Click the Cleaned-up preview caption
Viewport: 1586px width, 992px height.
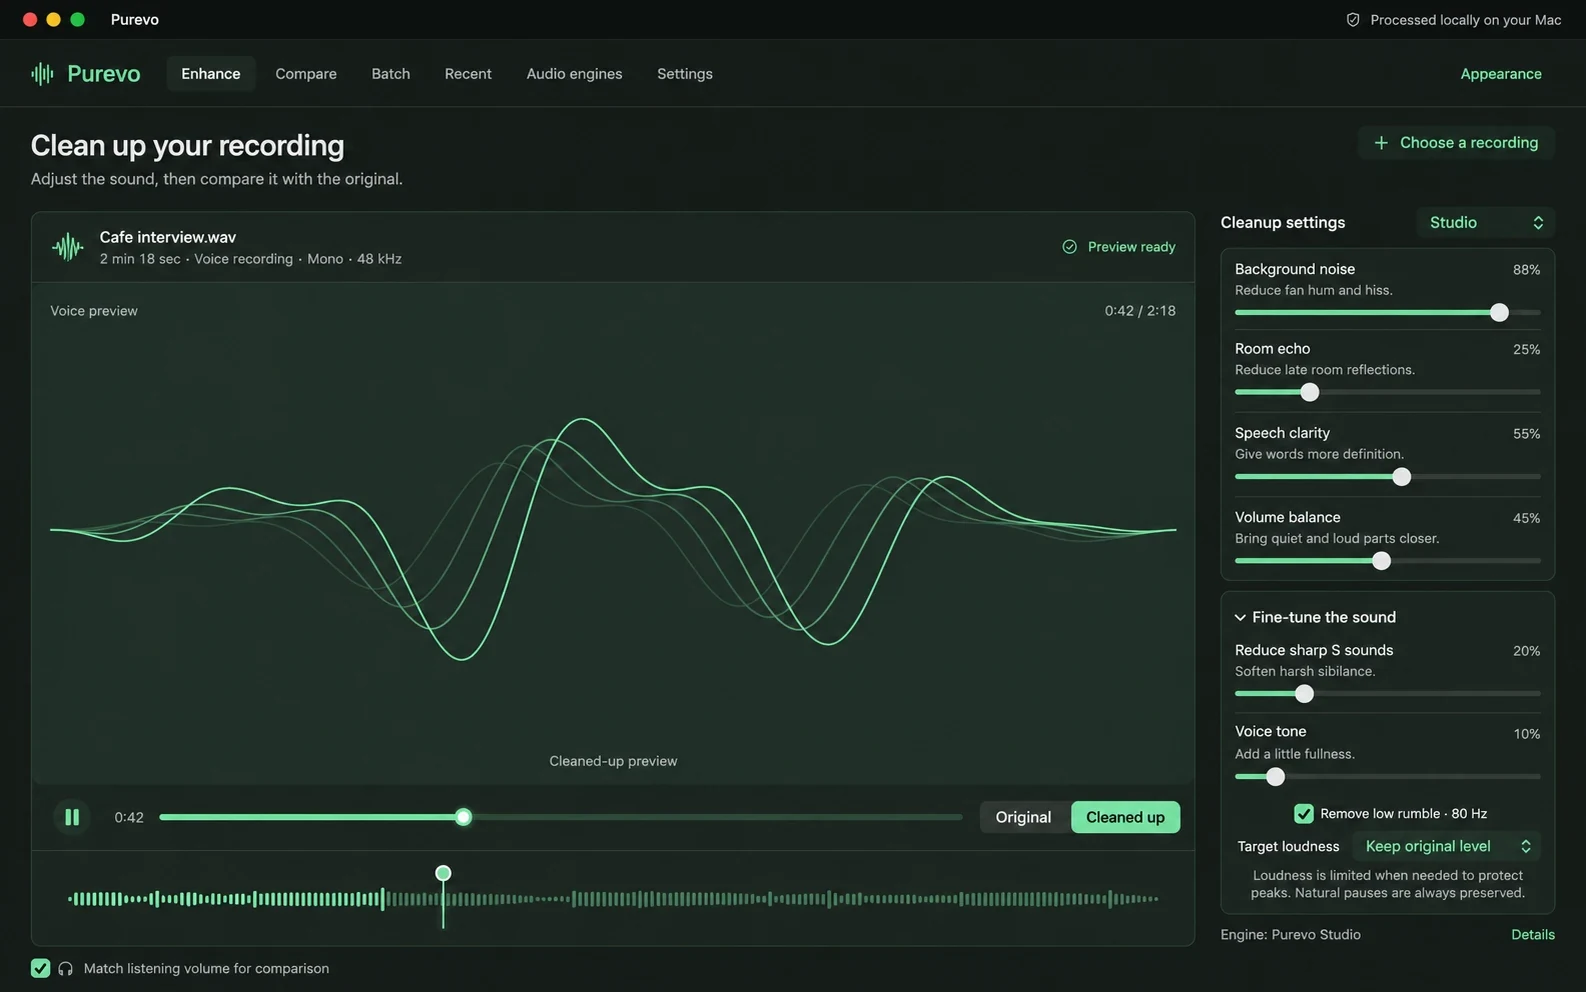pyautogui.click(x=613, y=761)
